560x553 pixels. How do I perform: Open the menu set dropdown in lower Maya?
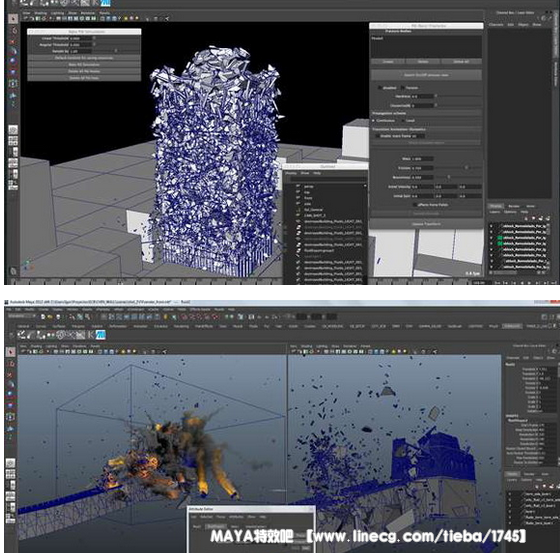[x=22, y=317]
